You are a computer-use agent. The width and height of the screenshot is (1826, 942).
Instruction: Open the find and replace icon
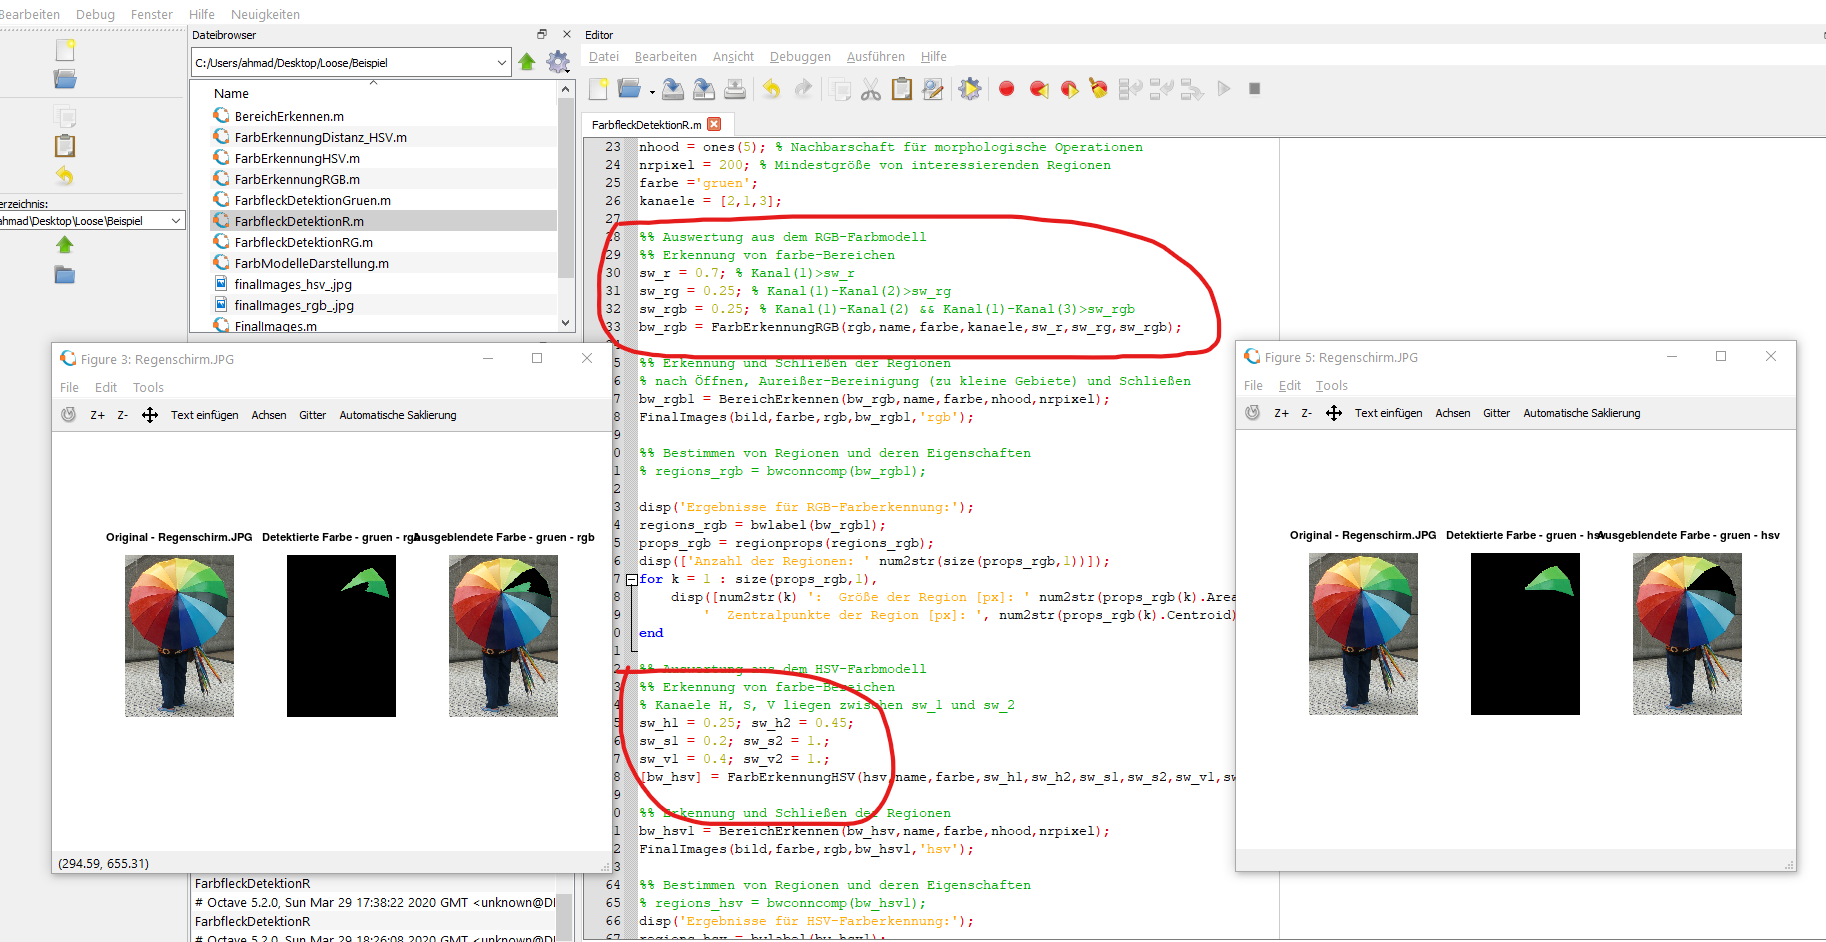pos(933,89)
